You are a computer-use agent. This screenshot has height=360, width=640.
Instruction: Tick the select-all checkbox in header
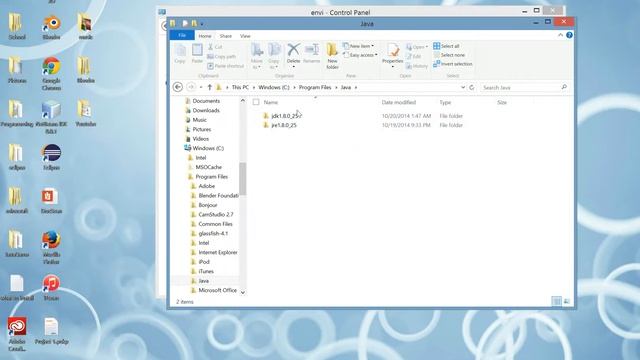pos(256,102)
